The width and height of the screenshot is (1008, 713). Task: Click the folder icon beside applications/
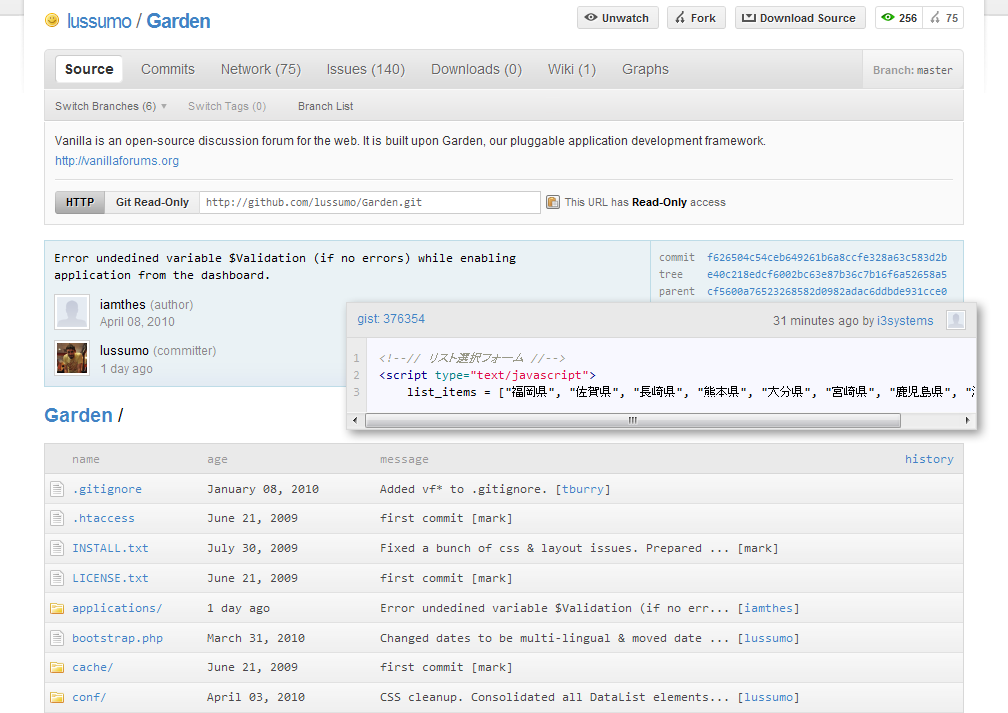pos(58,607)
